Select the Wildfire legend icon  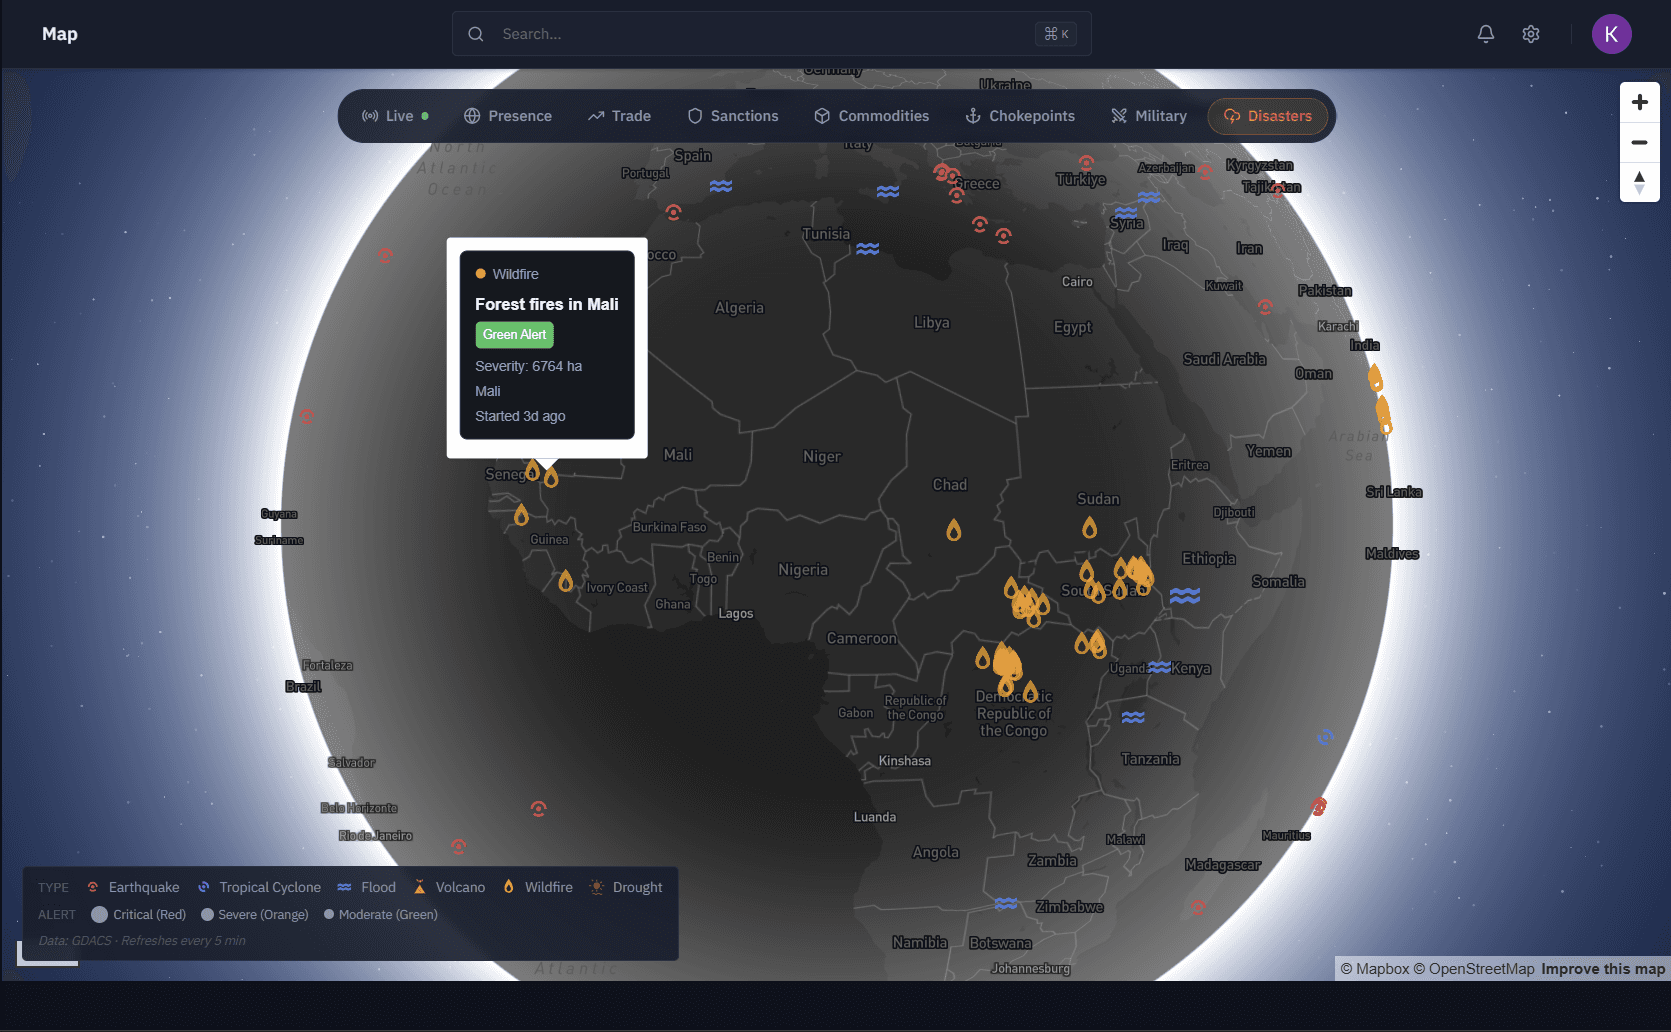click(x=511, y=886)
